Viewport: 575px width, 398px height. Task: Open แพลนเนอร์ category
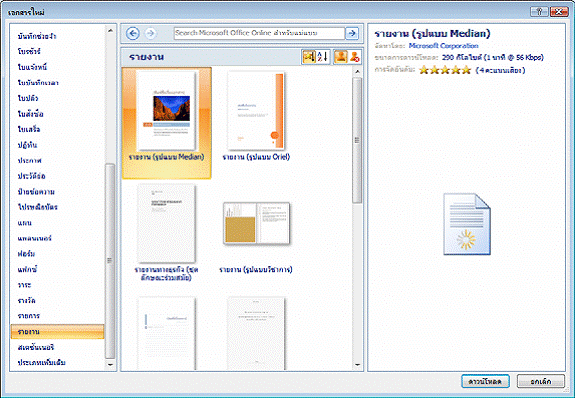point(34,238)
